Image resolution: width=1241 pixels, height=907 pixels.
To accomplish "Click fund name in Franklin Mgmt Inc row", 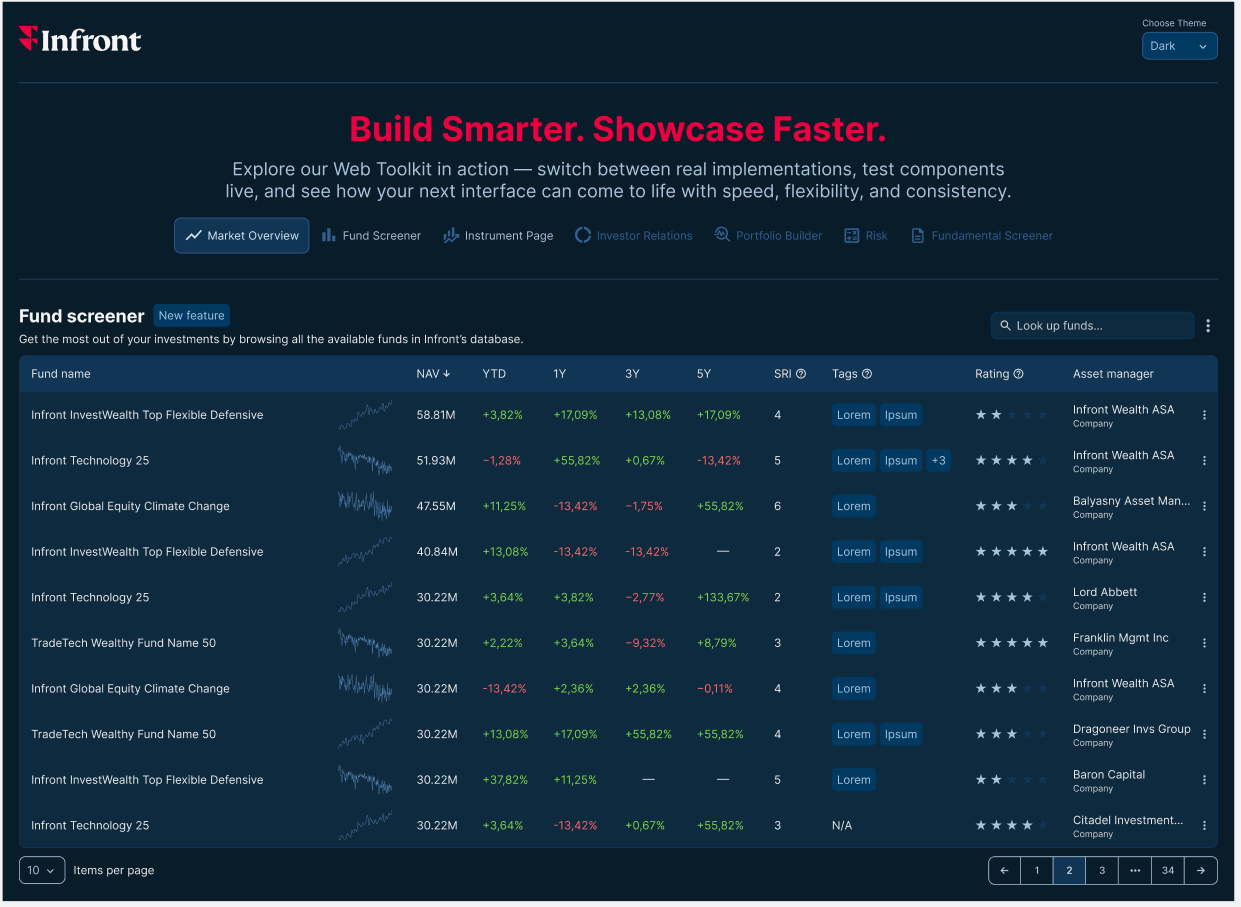I will point(123,643).
